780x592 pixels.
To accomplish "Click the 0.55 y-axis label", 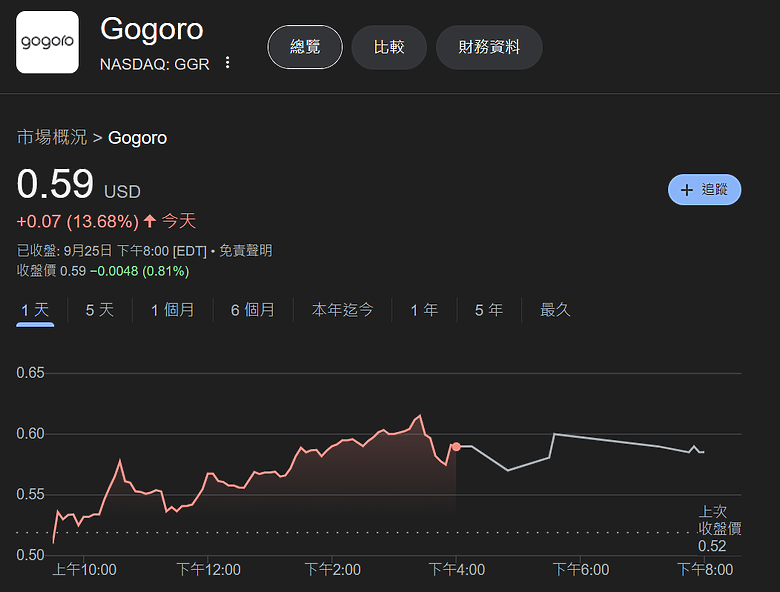I will (30, 494).
